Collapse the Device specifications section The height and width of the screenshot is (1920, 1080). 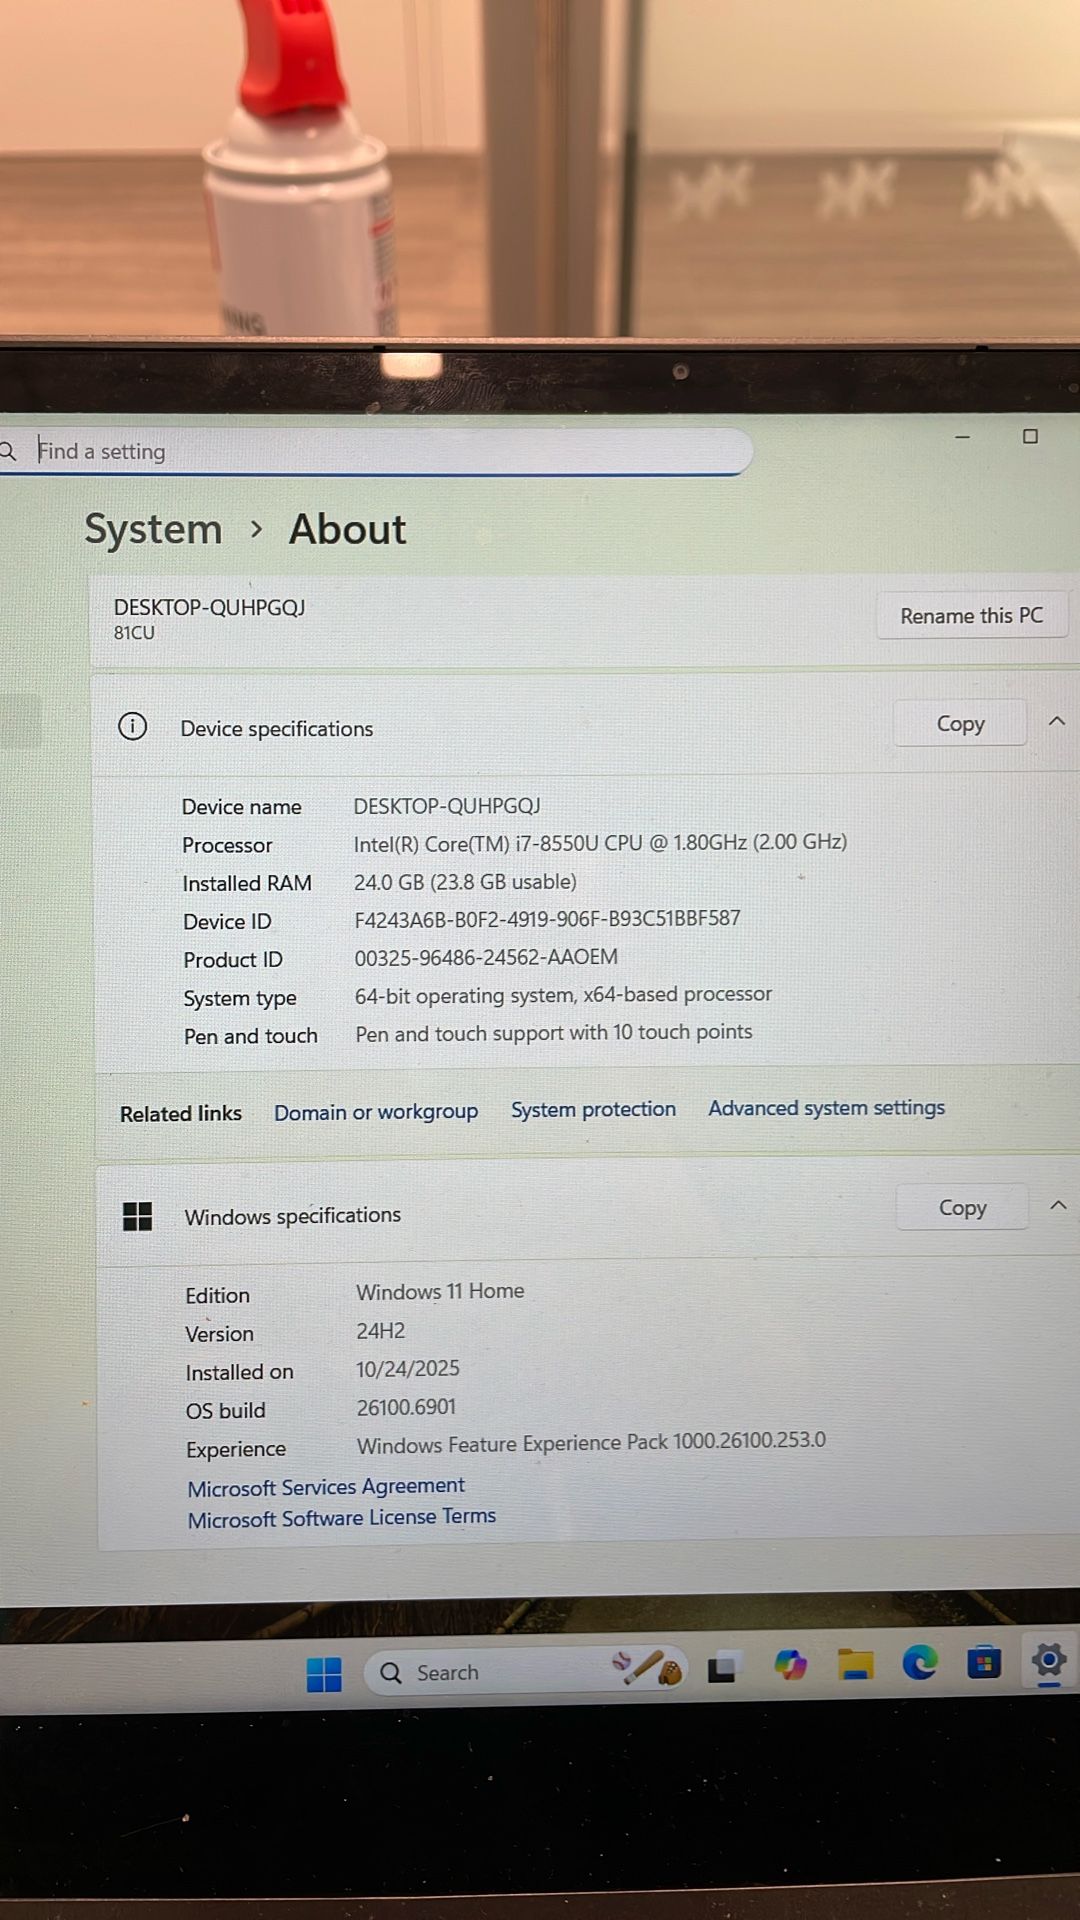pyautogui.click(x=1057, y=721)
